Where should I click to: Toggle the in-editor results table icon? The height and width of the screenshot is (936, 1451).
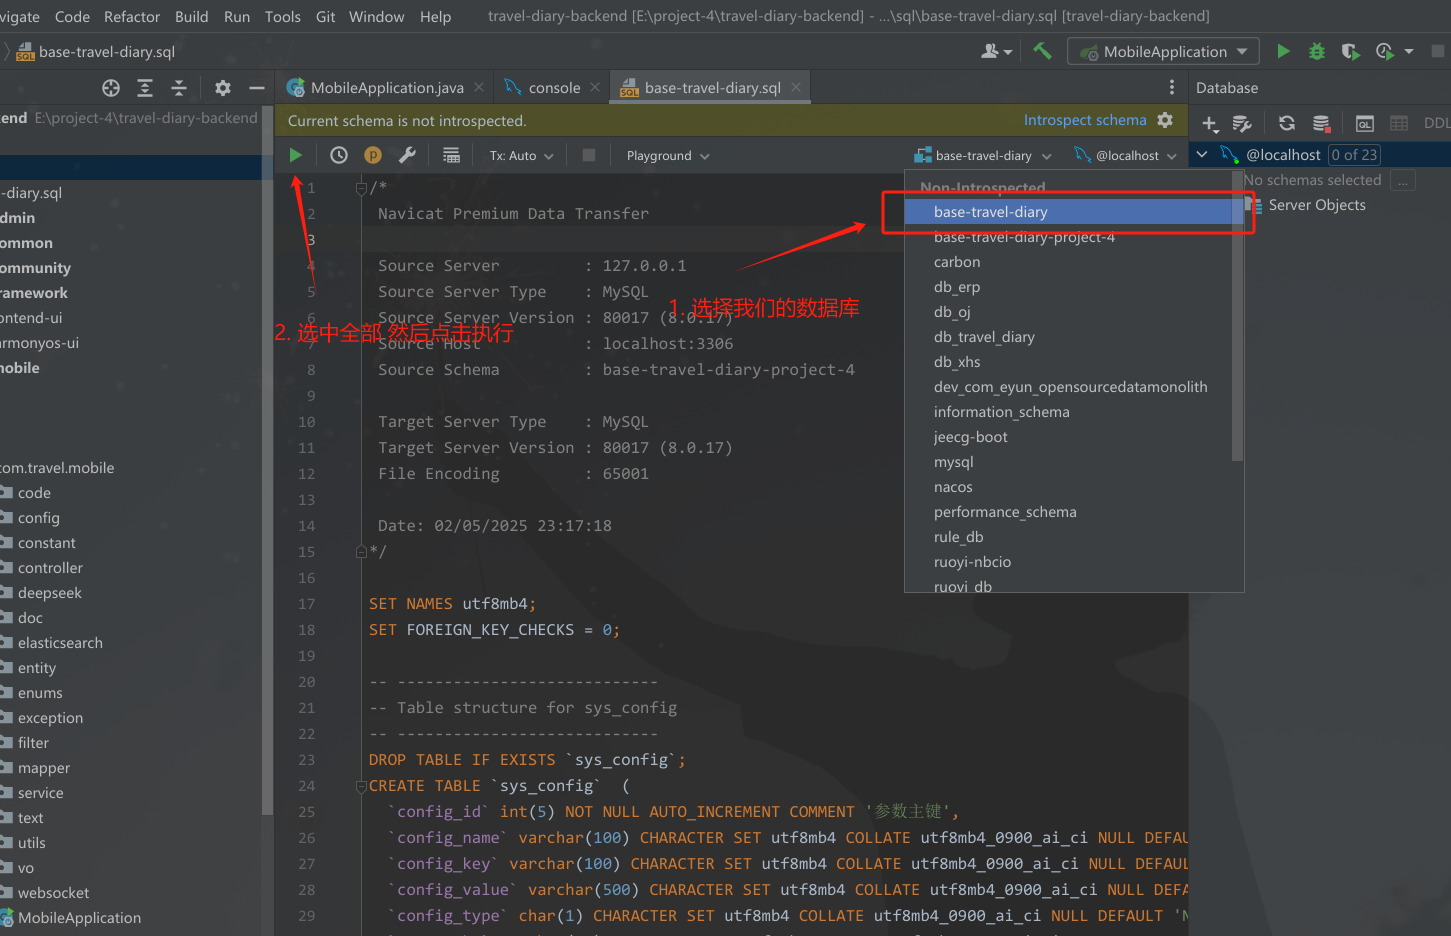(x=451, y=155)
